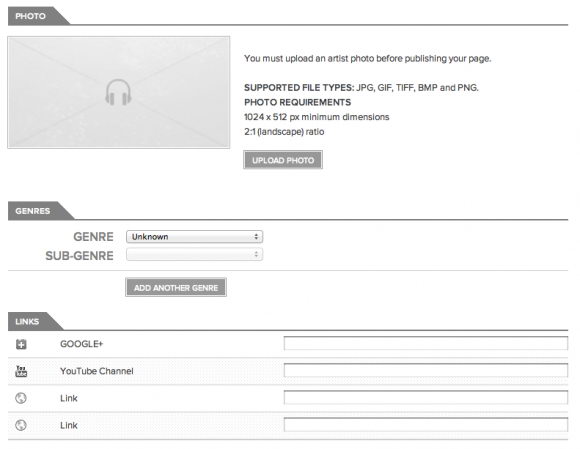Click the SUB-GENRE field label
The height and width of the screenshot is (449, 580).
(x=79, y=256)
